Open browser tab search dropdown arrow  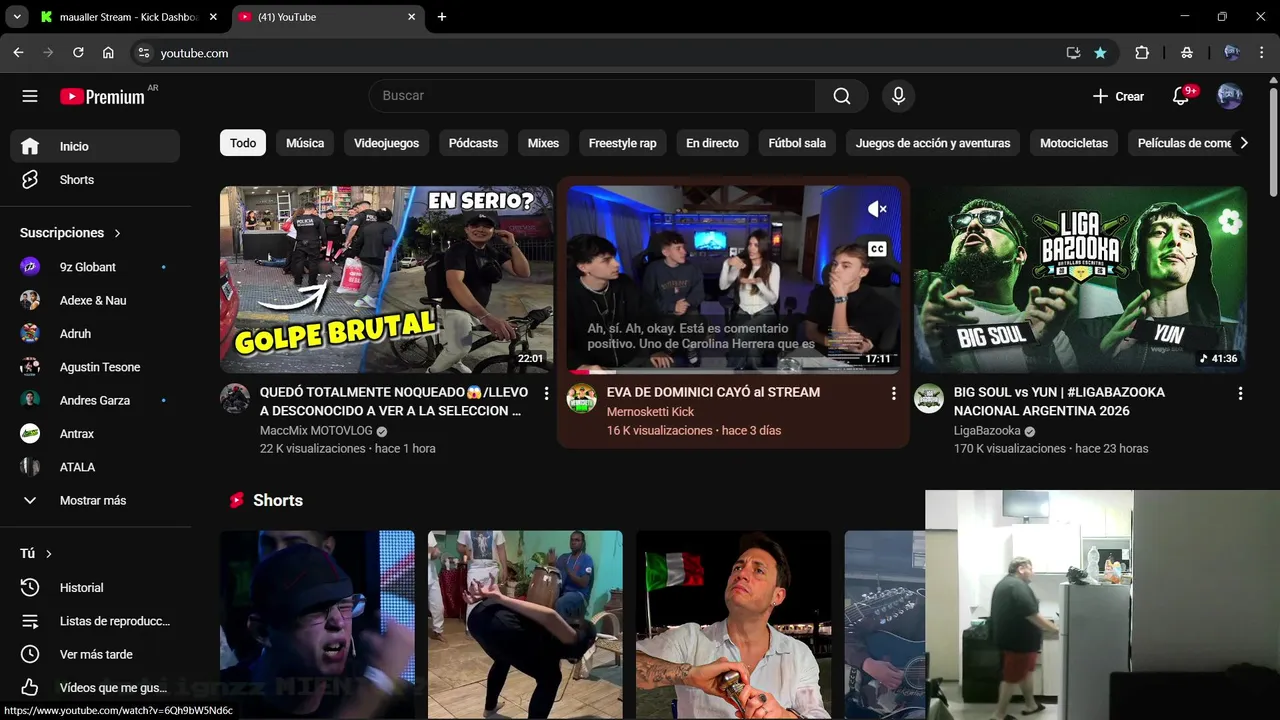click(x=17, y=17)
